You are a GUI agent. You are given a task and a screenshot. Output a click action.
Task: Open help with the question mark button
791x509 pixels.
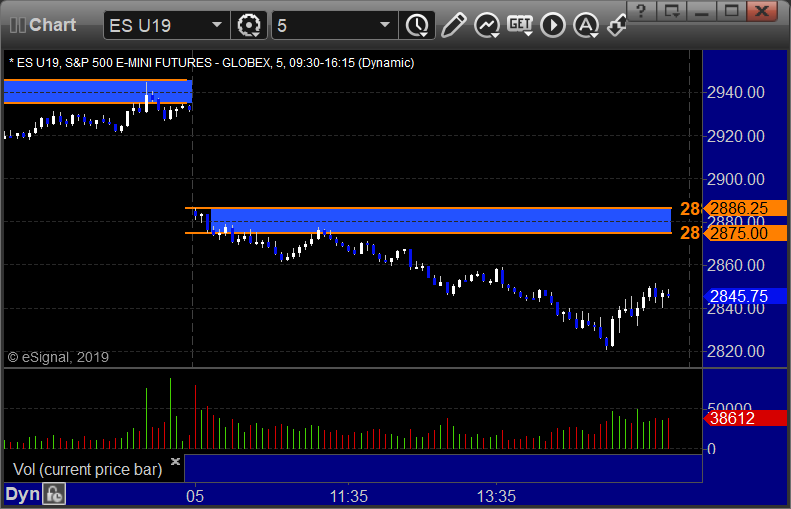[641, 11]
